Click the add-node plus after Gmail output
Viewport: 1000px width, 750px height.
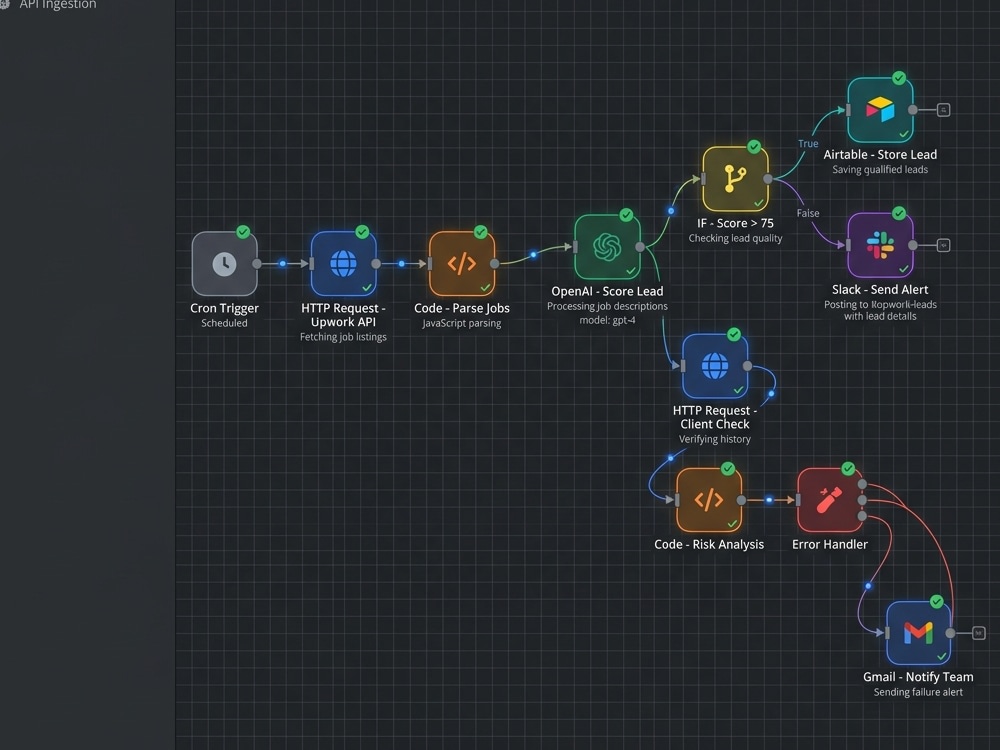click(x=978, y=633)
